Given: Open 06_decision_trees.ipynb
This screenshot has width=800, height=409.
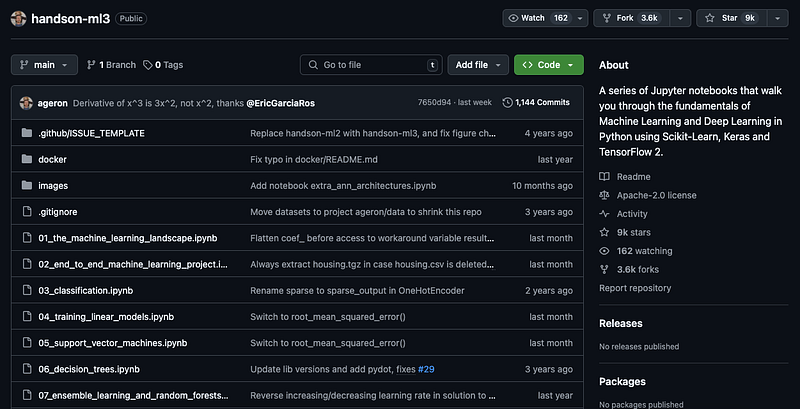Looking at the screenshot, I should [89, 369].
